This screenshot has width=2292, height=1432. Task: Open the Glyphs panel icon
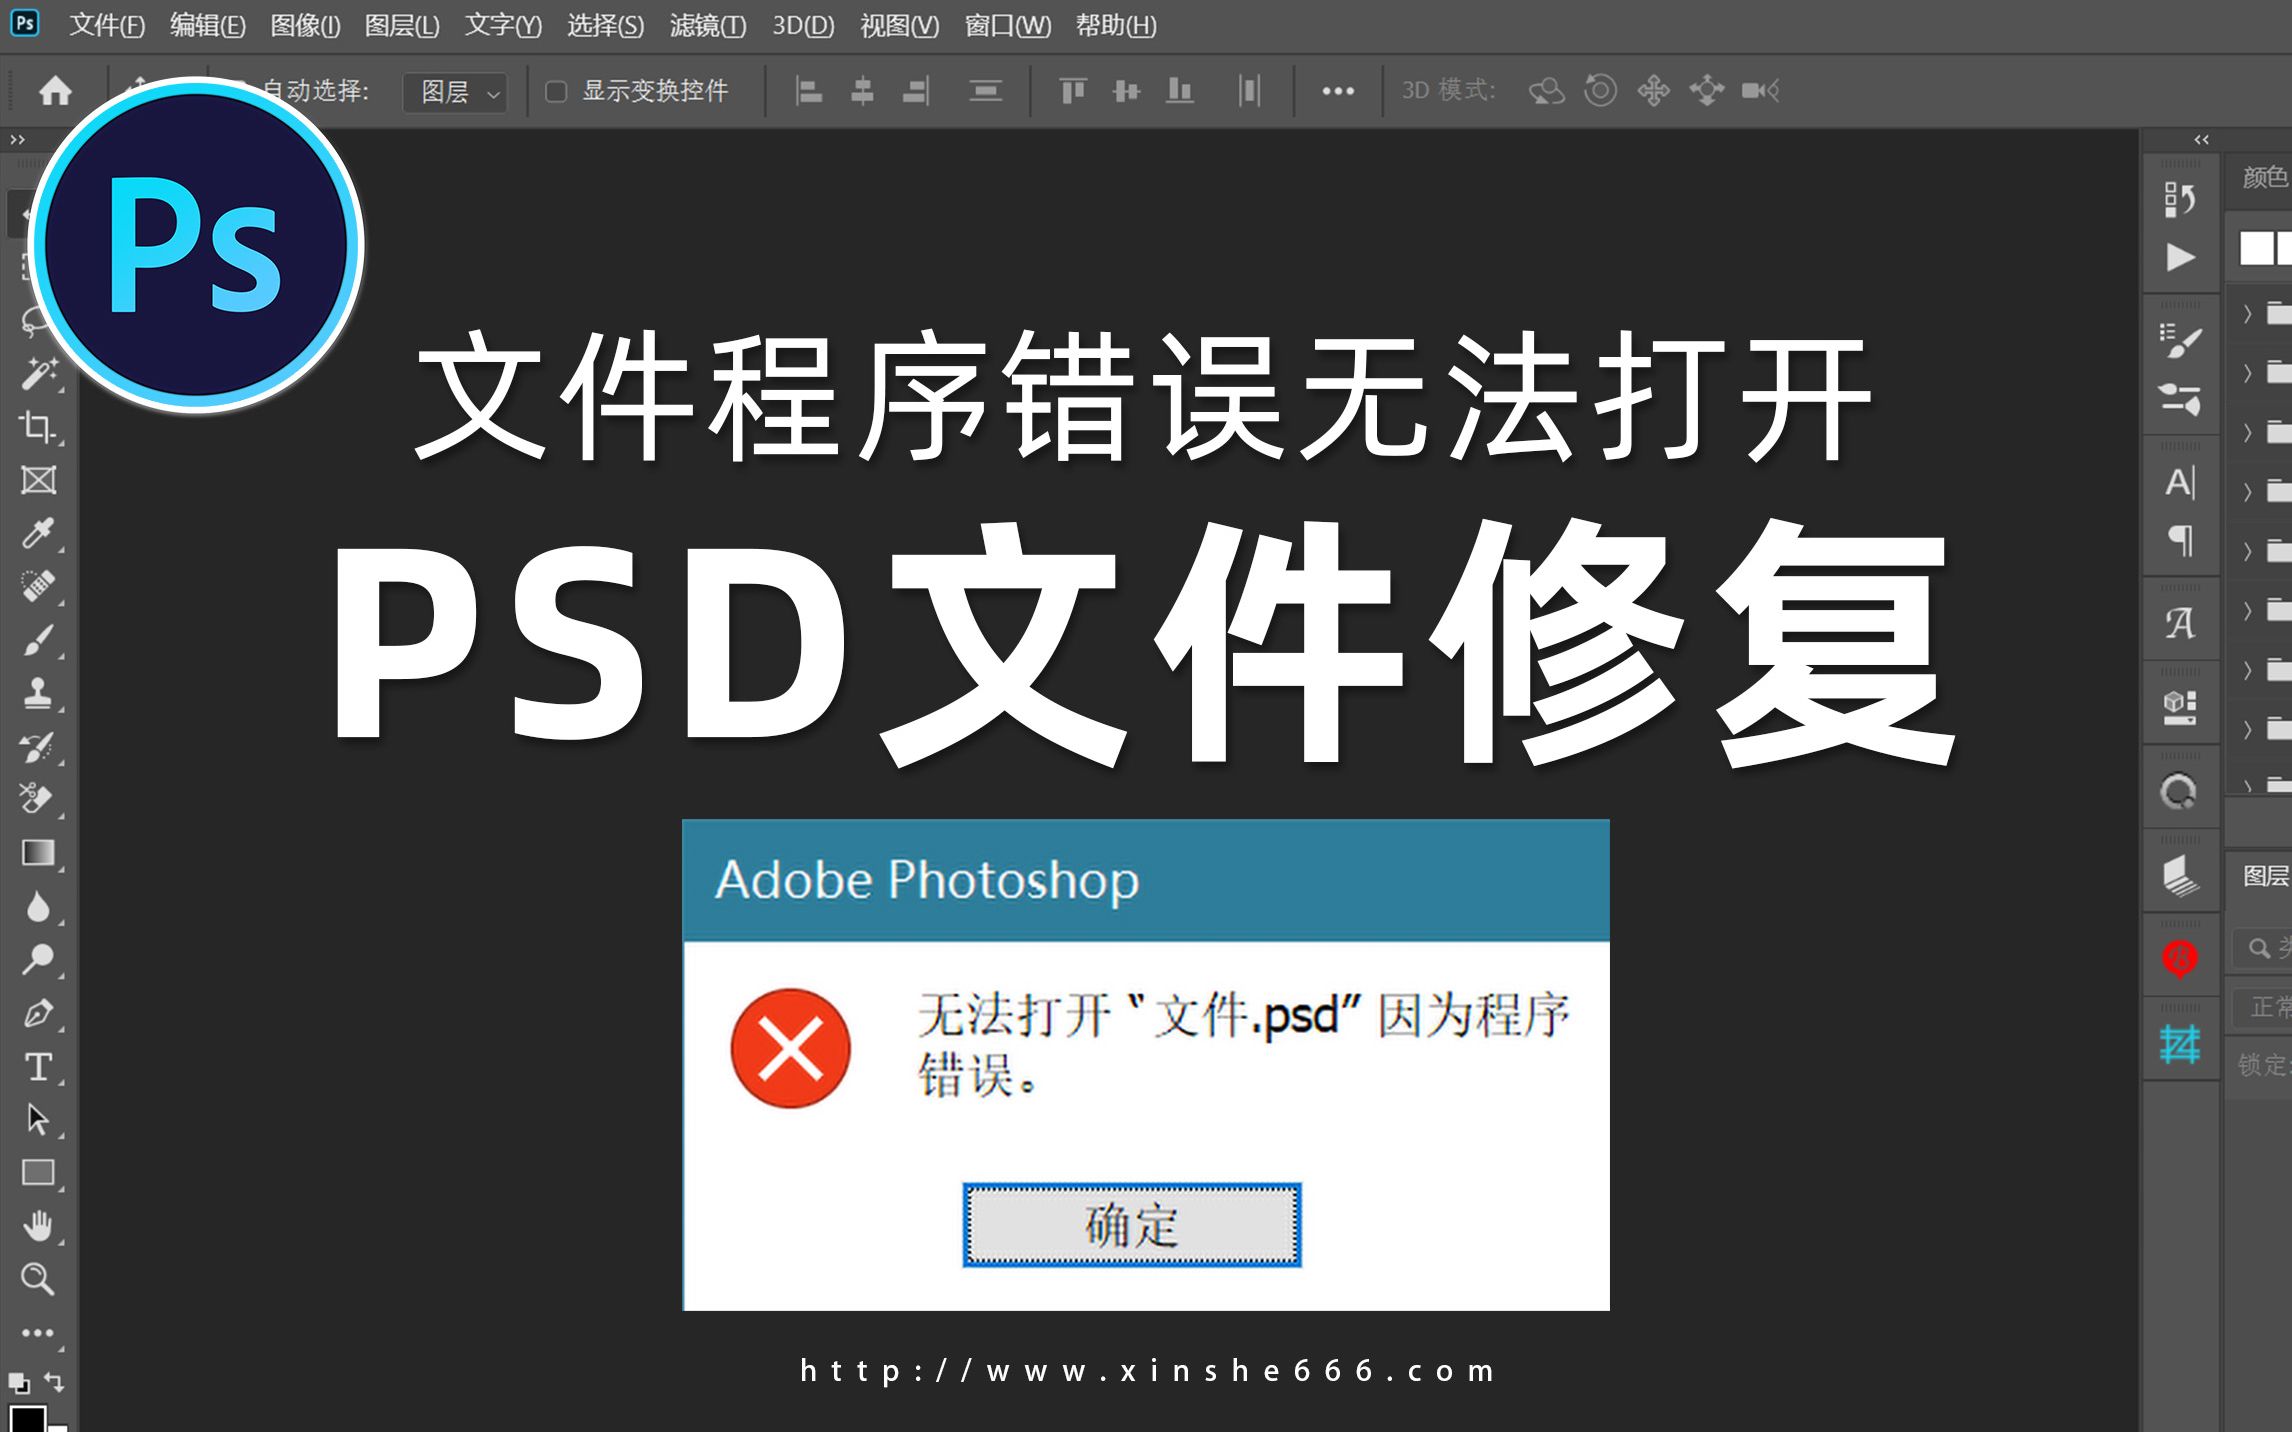pyautogui.click(x=2180, y=623)
